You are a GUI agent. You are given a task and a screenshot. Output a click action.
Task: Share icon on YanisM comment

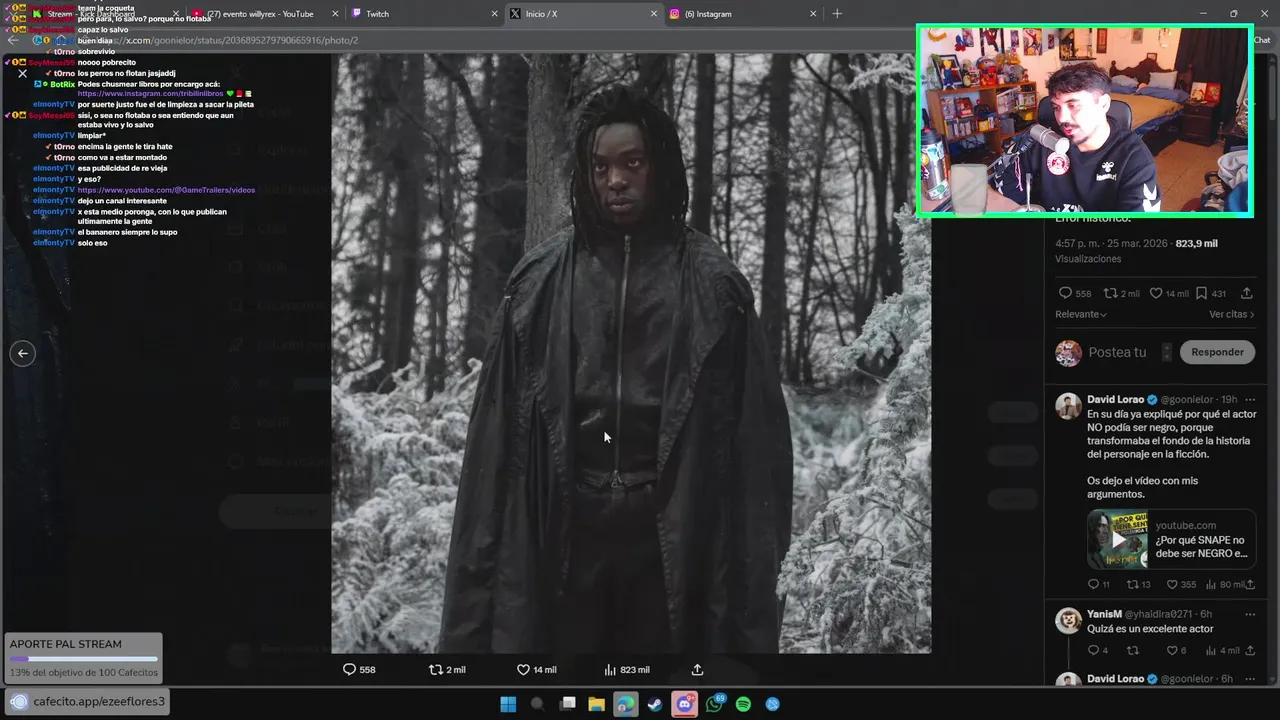[x=1250, y=651]
